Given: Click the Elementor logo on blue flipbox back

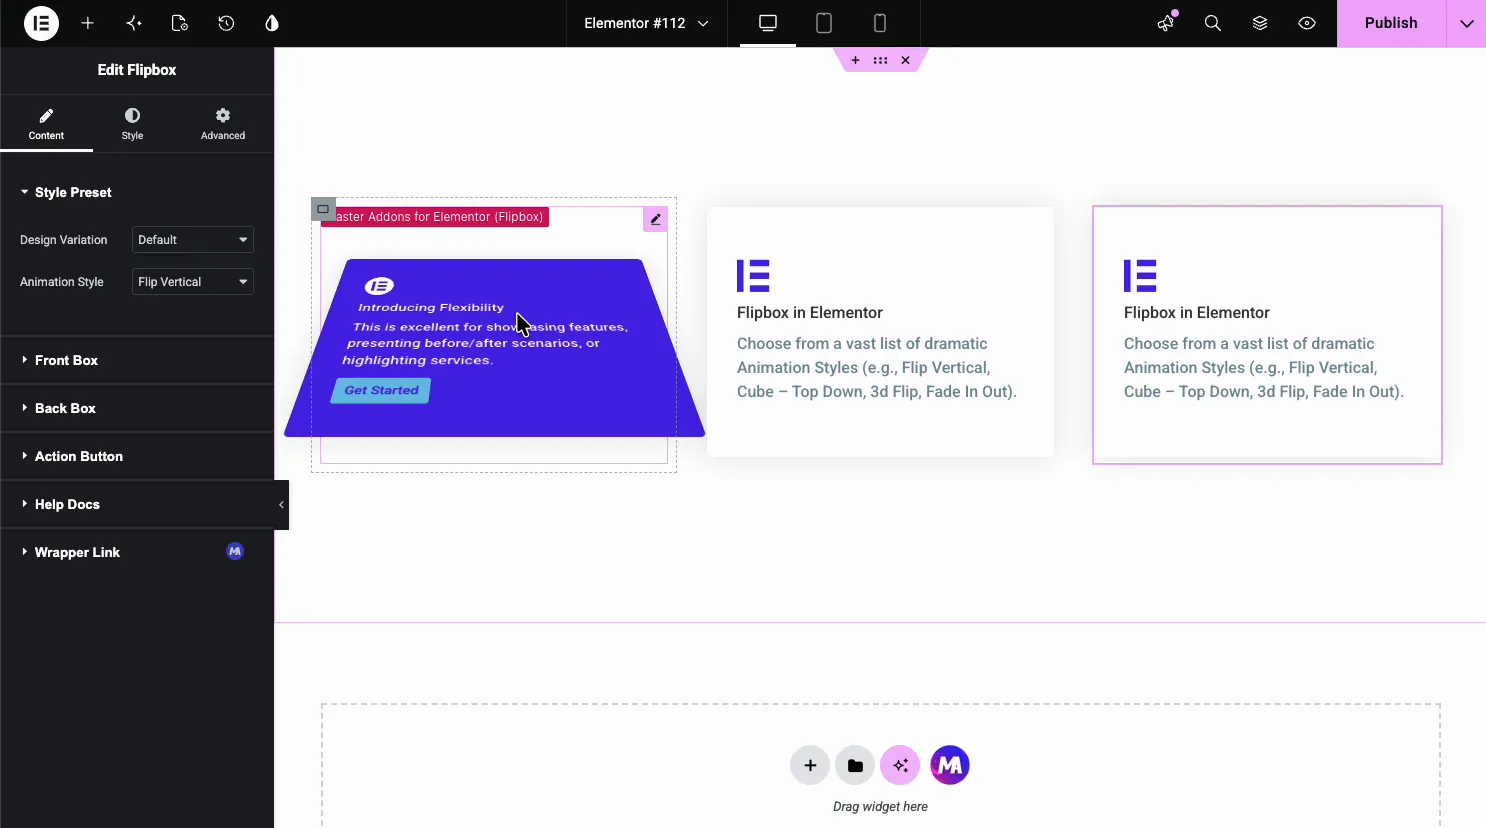Looking at the screenshot, I should (379, 286).
